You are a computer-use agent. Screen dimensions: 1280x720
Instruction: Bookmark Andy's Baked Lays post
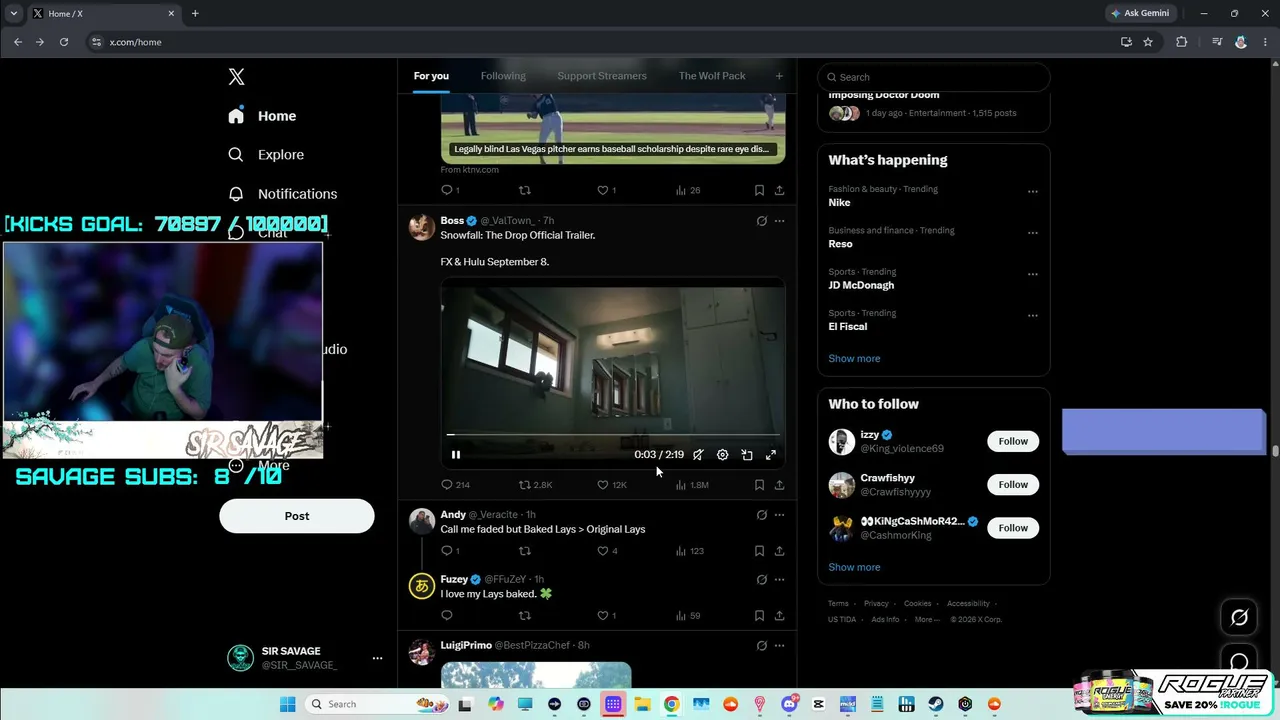coord(759,551)
